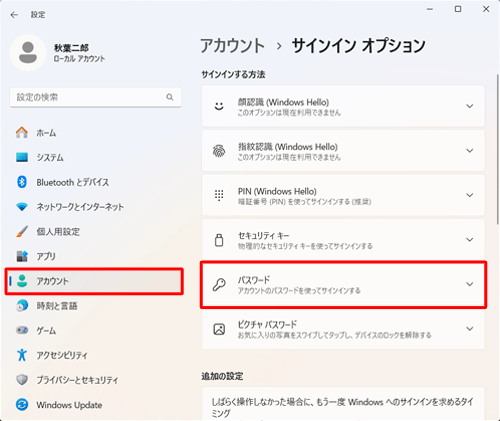Click the アプリ apps icon
Screen dimensions: 500x421
[22, 256]
